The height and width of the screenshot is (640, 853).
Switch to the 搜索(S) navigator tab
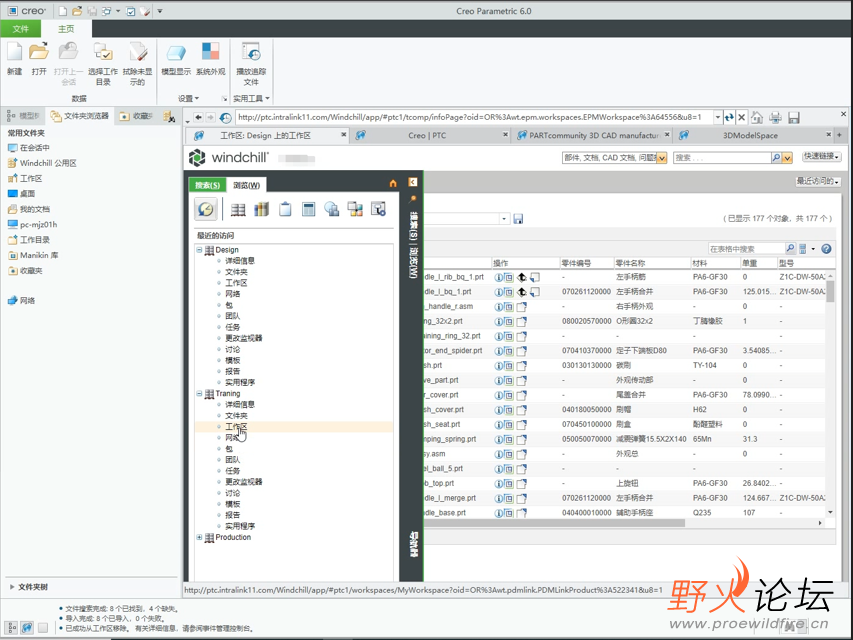coord(208,185)
